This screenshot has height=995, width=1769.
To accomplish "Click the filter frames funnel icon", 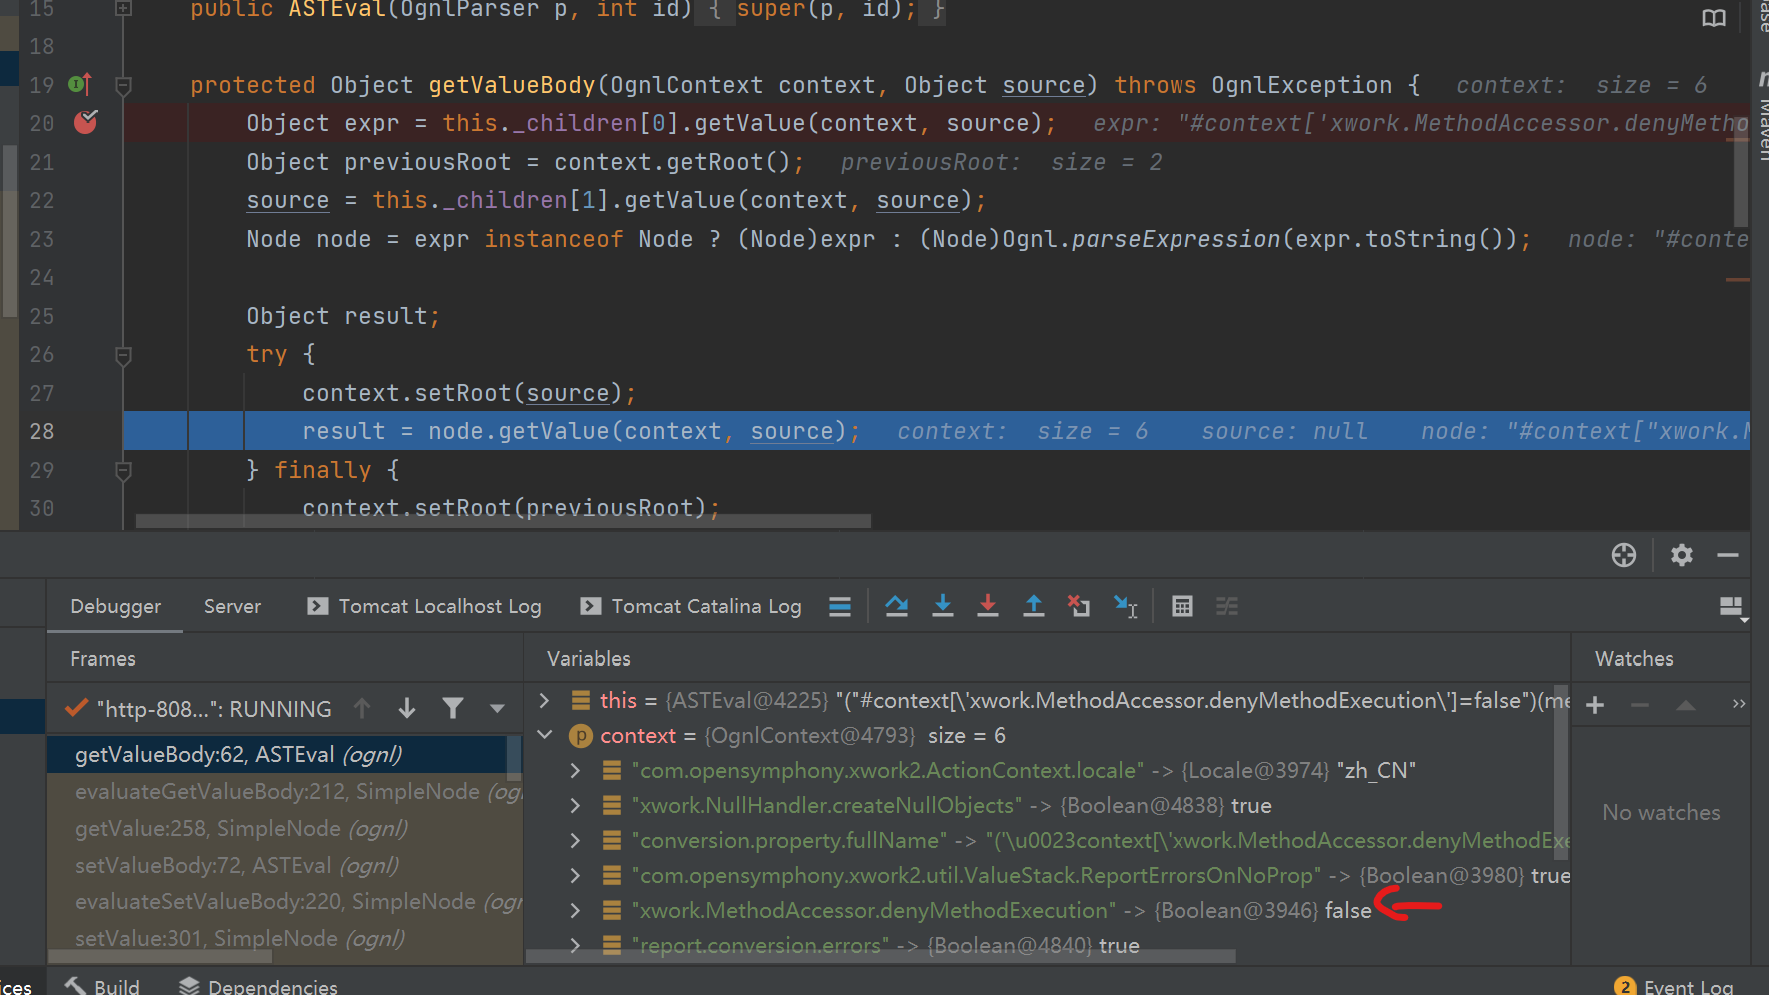I will pos(453,709).
